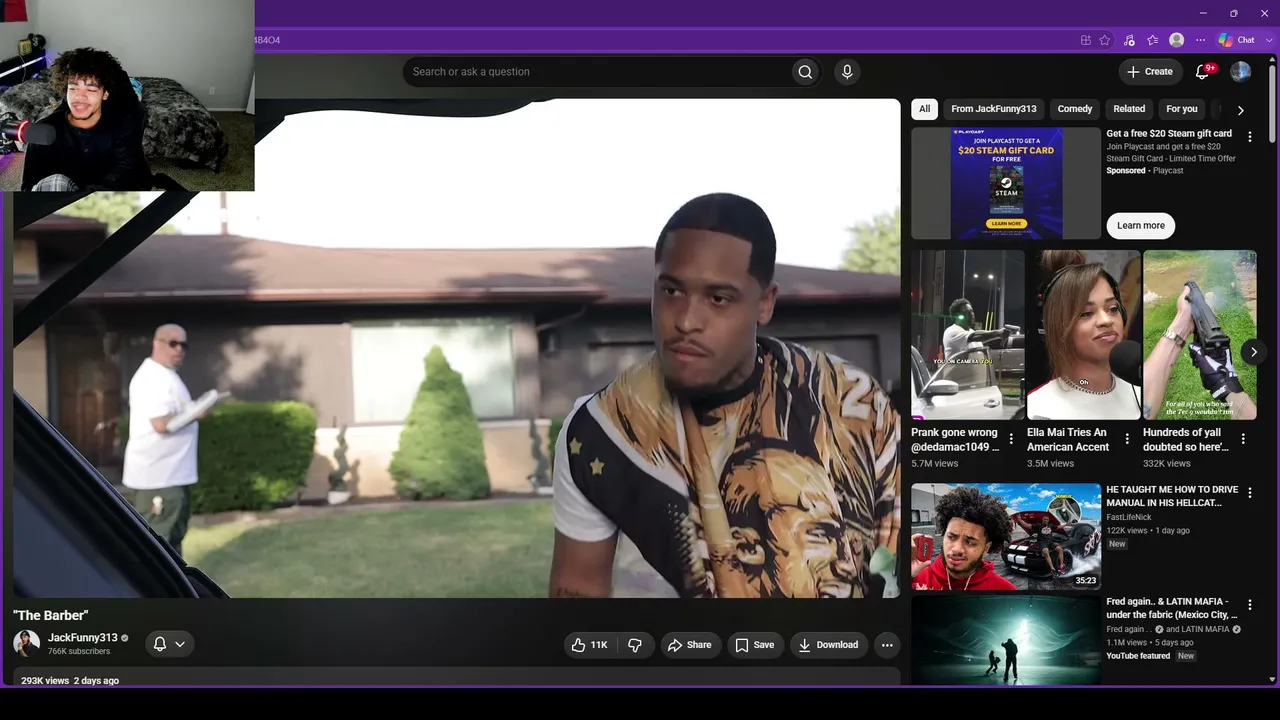Screen dimensions: 1280x720
Task: Open the Hundreds of yall short thumbnail
Action: (x=1200, y=335)
